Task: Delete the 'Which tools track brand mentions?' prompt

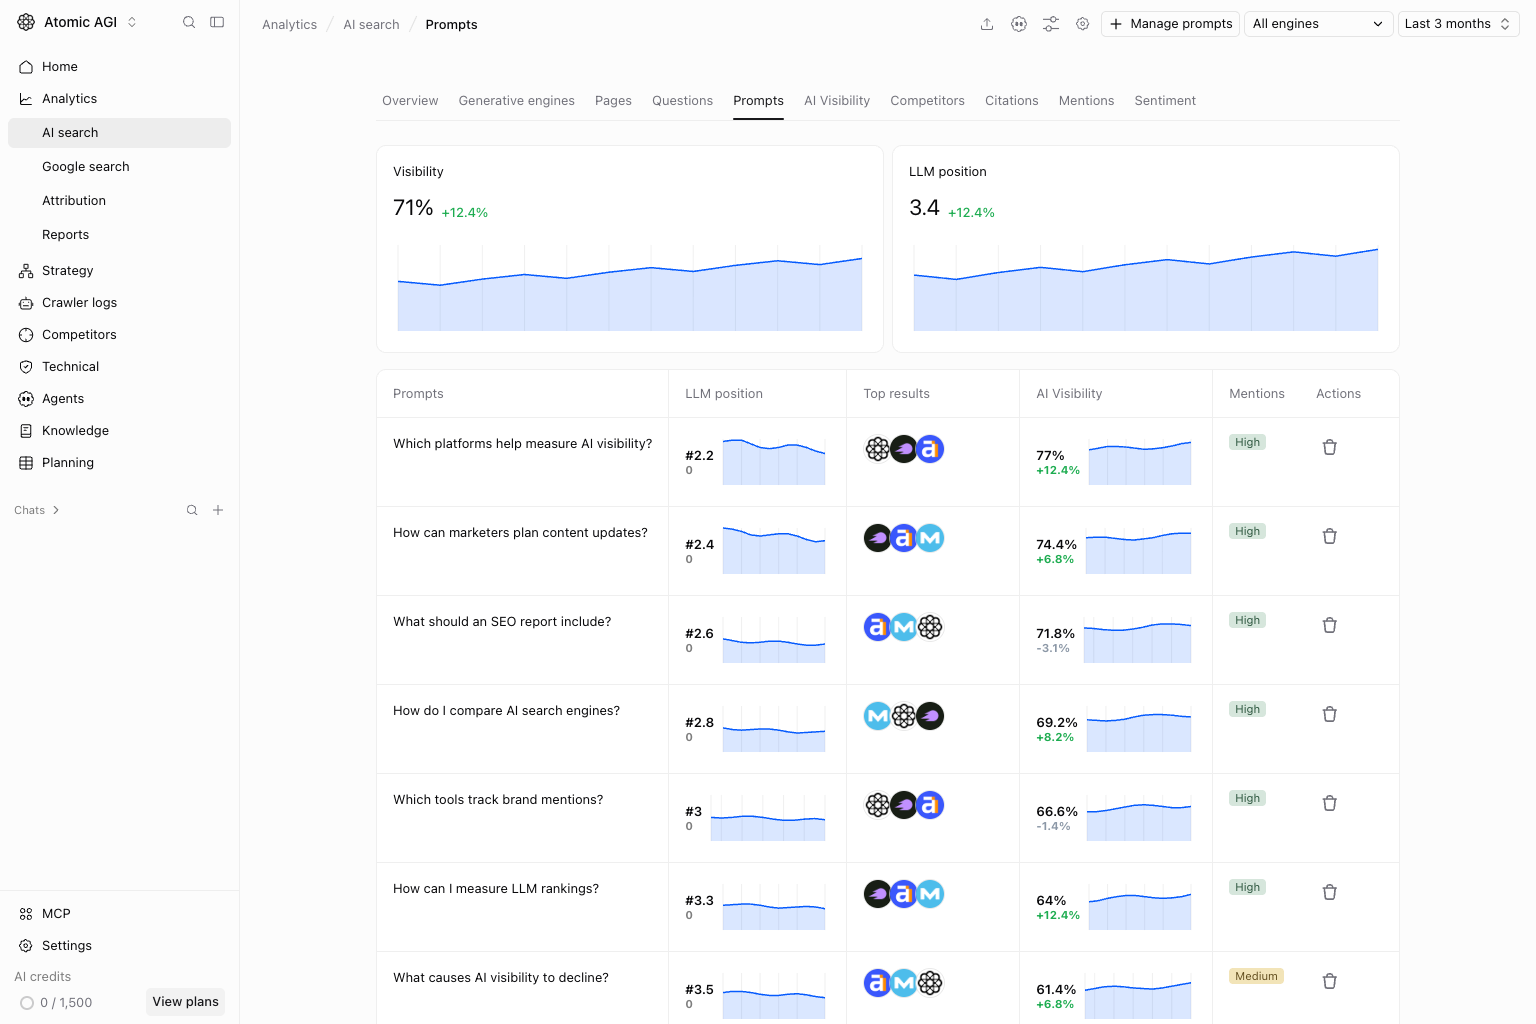Action: [1330, 803]
